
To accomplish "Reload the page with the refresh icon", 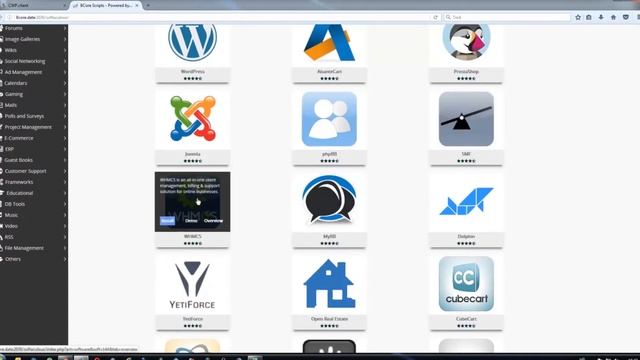I will coord(436,17).
